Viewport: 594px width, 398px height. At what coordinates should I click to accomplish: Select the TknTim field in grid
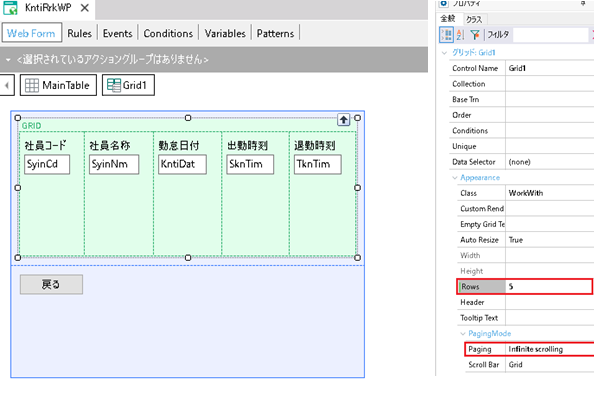pos(317,164)
